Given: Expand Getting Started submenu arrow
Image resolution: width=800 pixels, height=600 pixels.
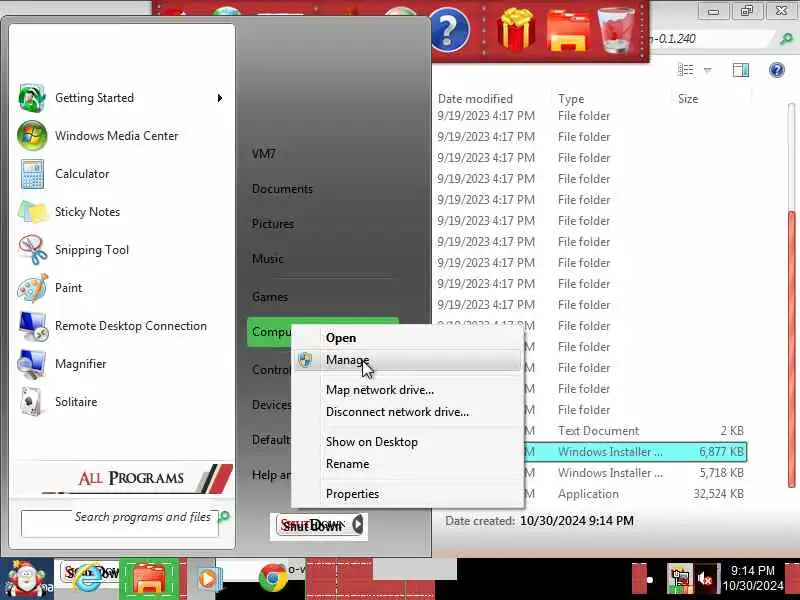Looking at the screenshot, I should point(220,98).
